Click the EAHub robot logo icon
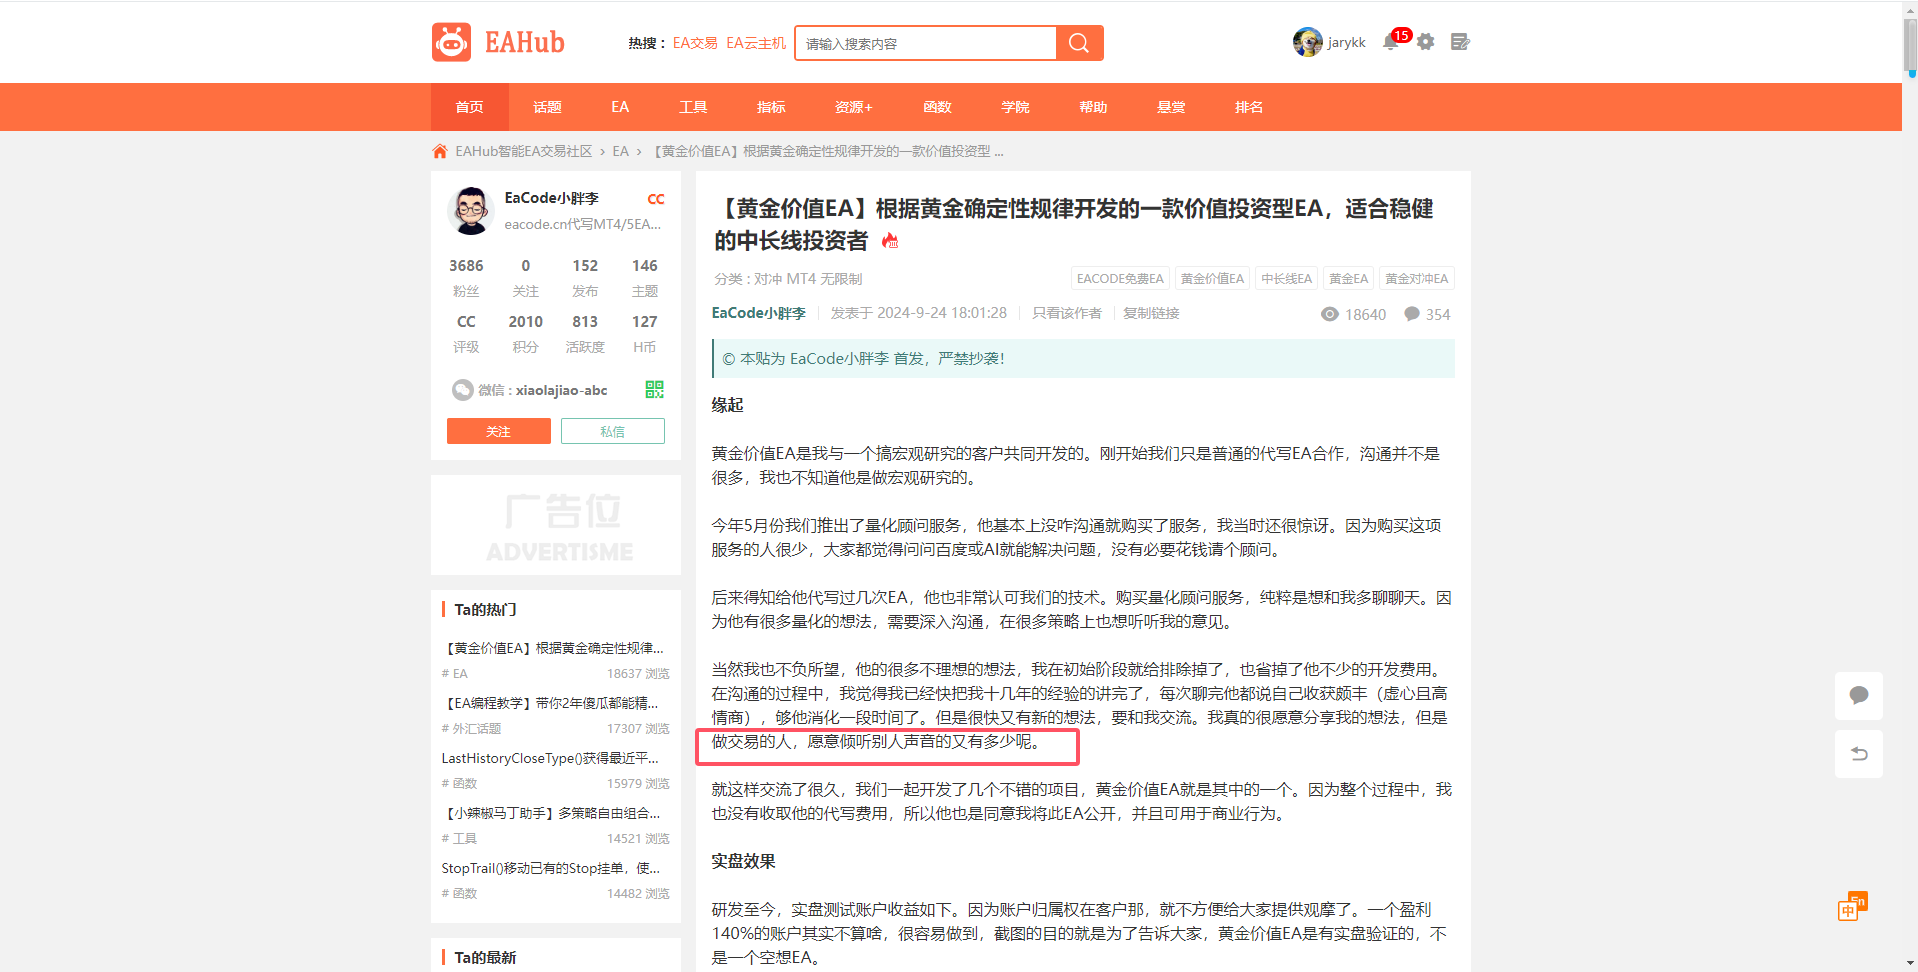The height and width of the screenshot is (972, 1918). [x=451, y=42]
